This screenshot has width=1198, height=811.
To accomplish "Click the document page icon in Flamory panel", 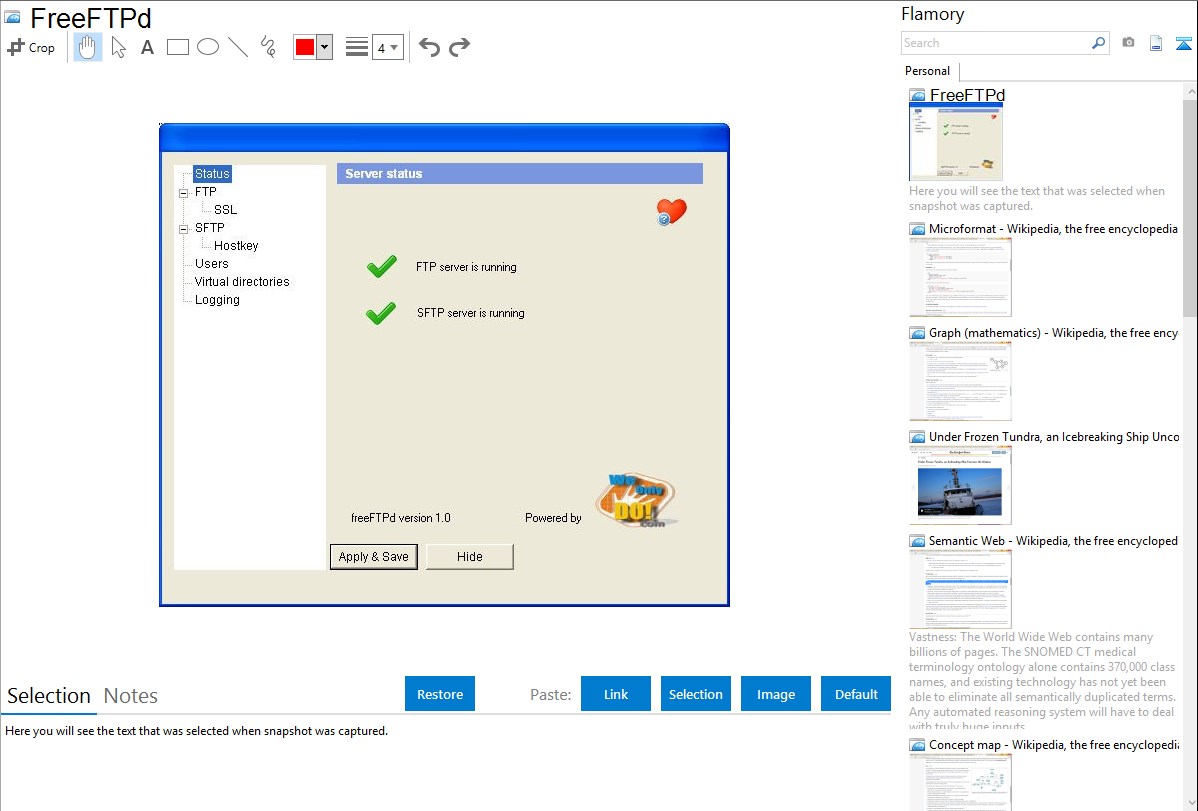I will pyautogui.click(x=1156, y=43).
